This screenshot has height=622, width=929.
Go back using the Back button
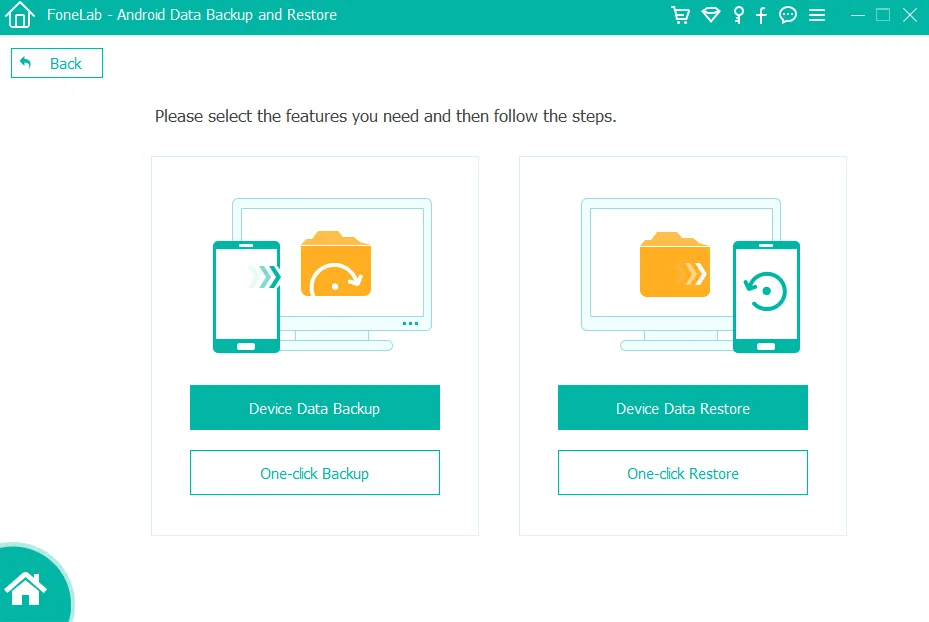click(57, 63)
